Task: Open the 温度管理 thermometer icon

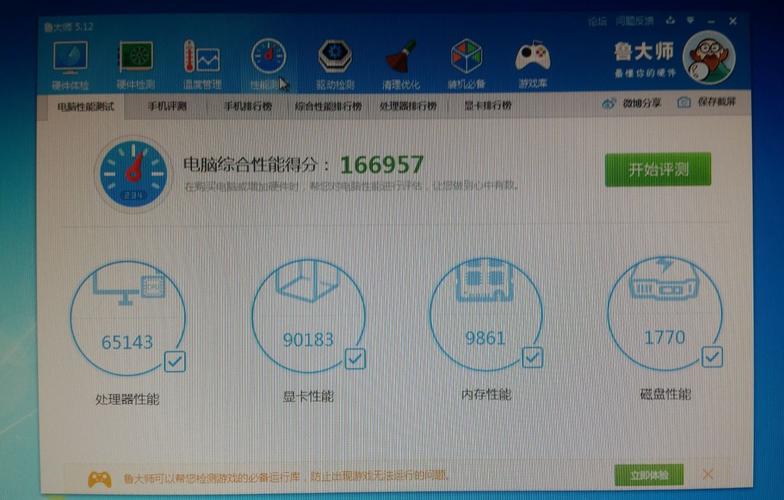Action: point(202,58)
